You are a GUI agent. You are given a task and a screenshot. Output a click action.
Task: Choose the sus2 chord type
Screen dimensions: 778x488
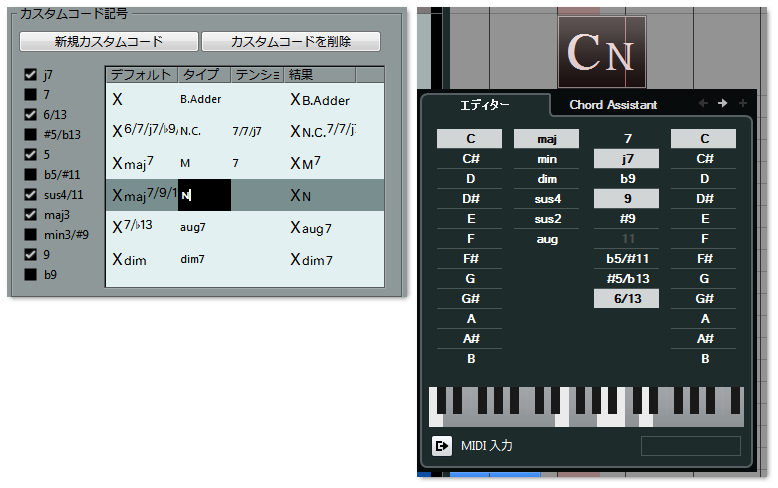tap(546, 219)
